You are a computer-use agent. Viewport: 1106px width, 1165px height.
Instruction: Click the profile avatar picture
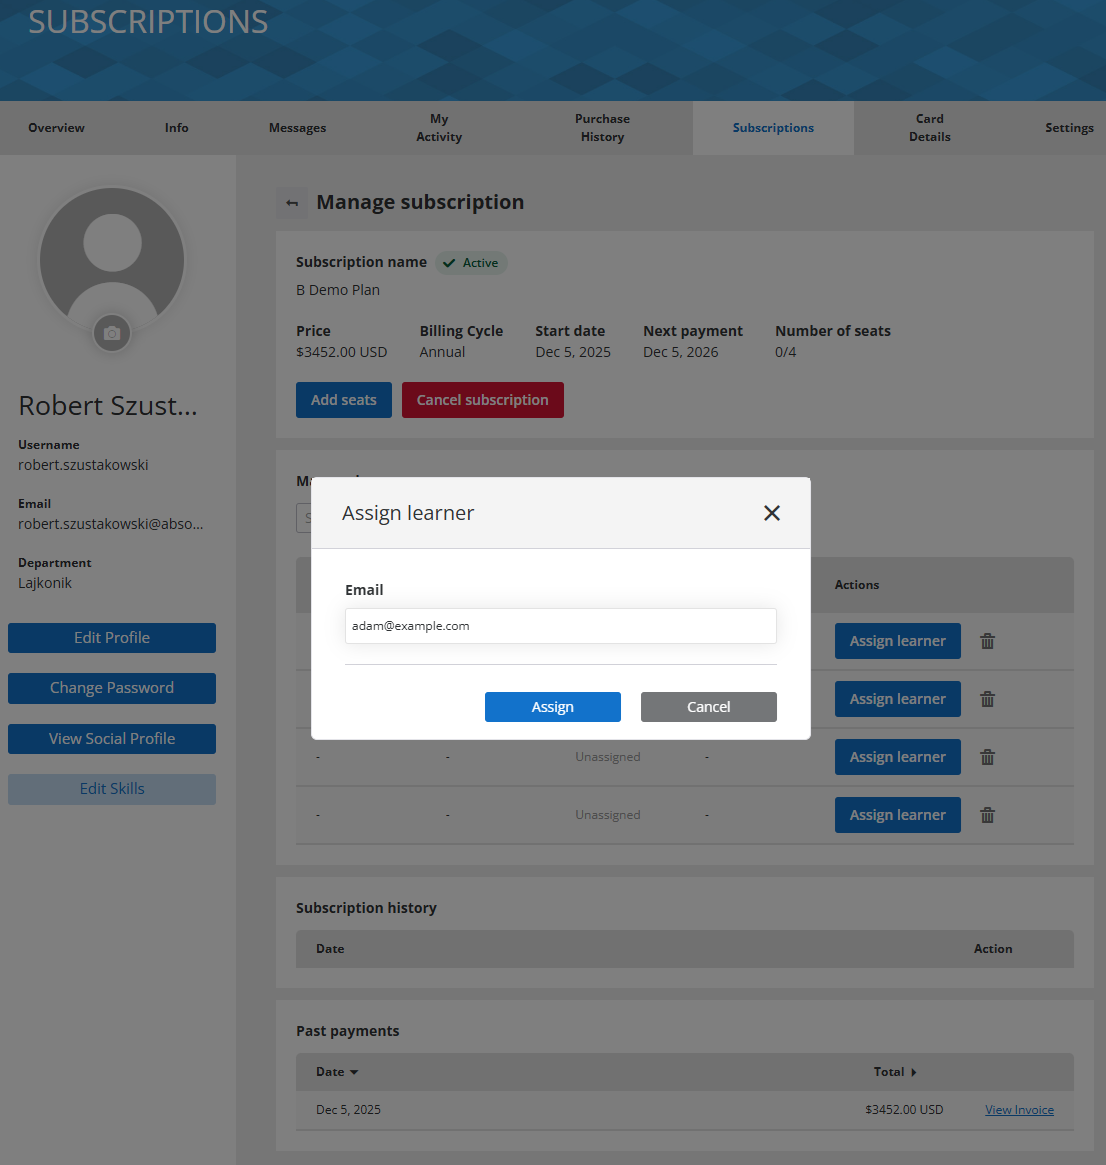click(112, 260)
